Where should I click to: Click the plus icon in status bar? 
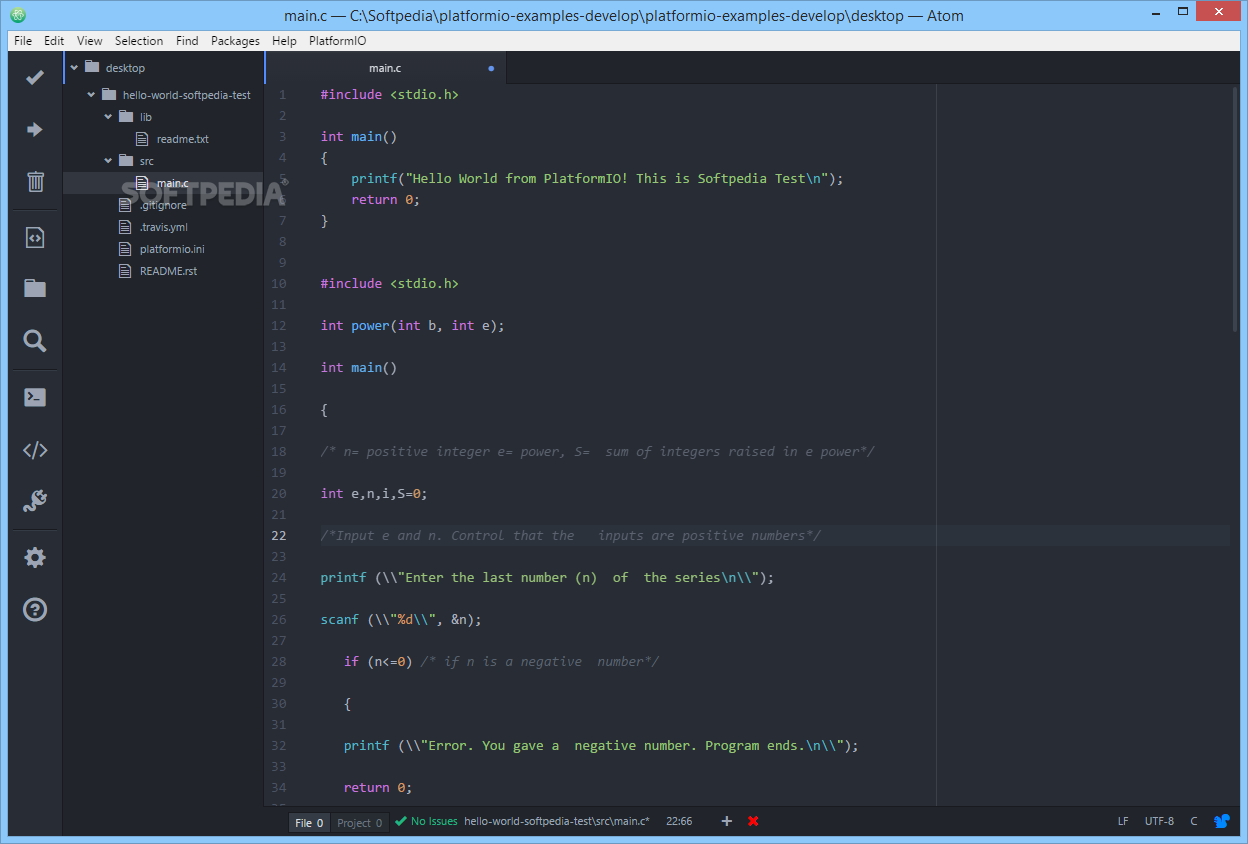pyautogui.click(x=727, y=821)
